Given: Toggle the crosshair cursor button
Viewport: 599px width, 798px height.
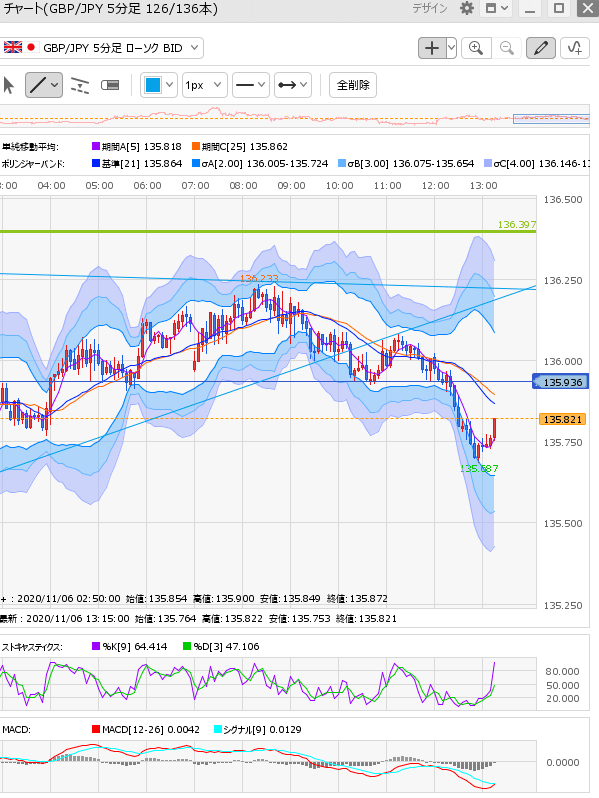Looking at the screenshot, I should click(x=432, y=48).
